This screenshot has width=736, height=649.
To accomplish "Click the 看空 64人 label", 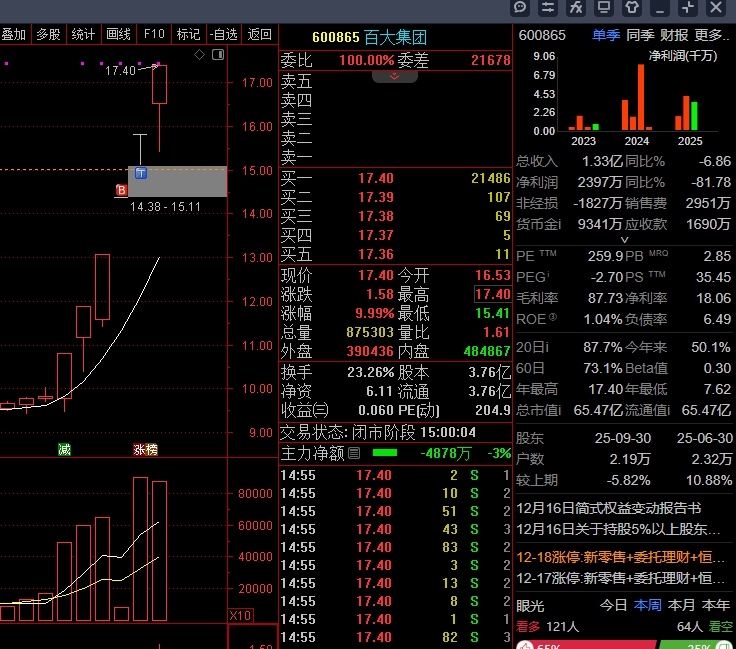I will pos(705,626).
